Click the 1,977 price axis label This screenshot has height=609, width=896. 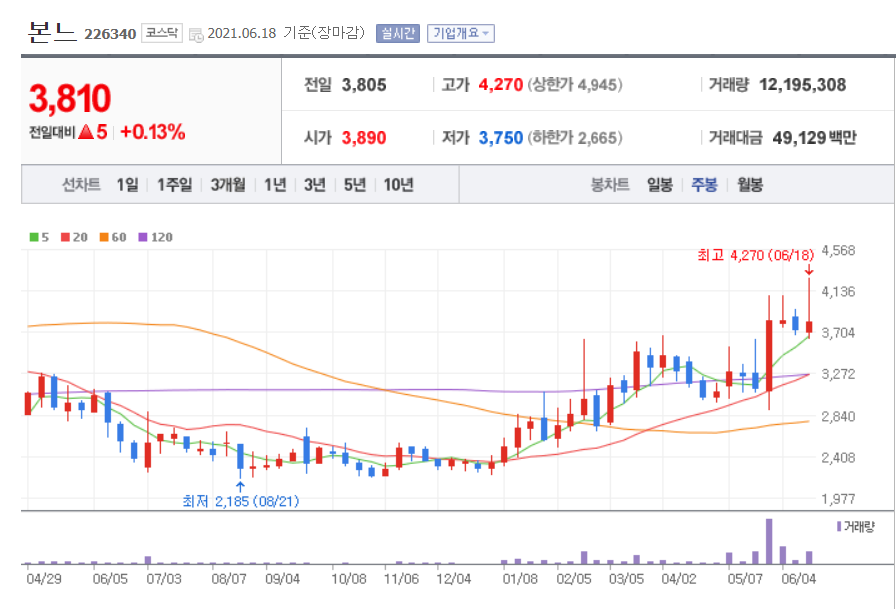point(838,499)
